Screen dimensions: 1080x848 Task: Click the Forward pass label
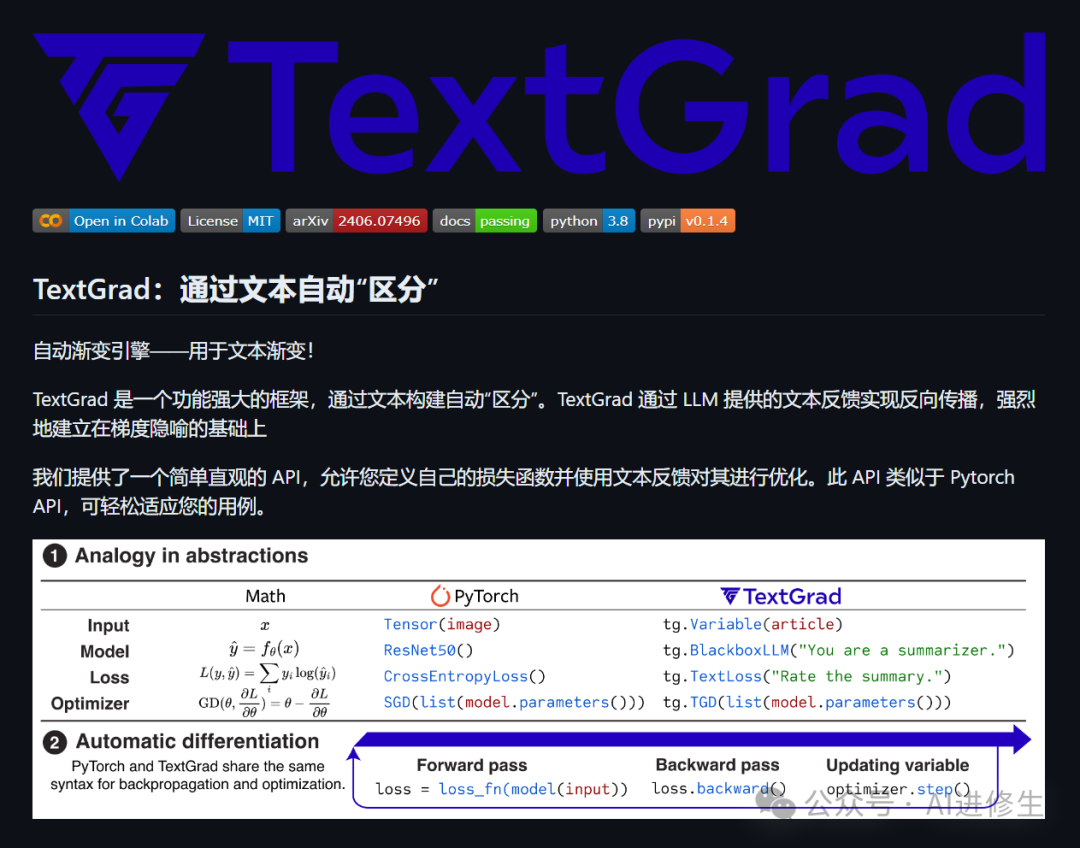(472, 765)
